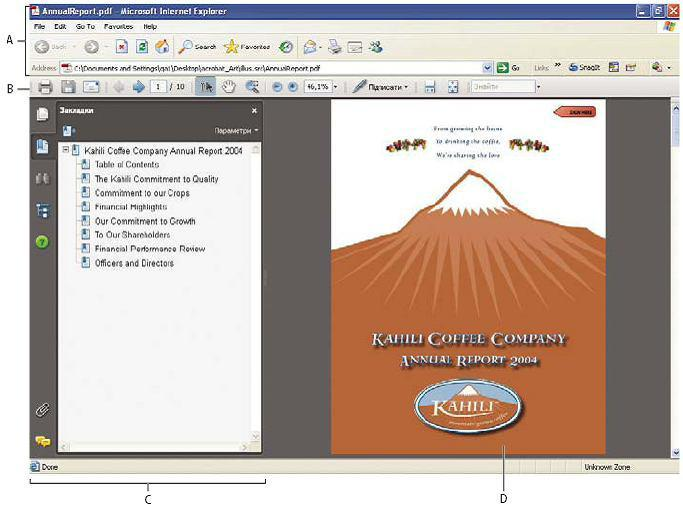Choose the Select tool cursor icon

[206, 87]
